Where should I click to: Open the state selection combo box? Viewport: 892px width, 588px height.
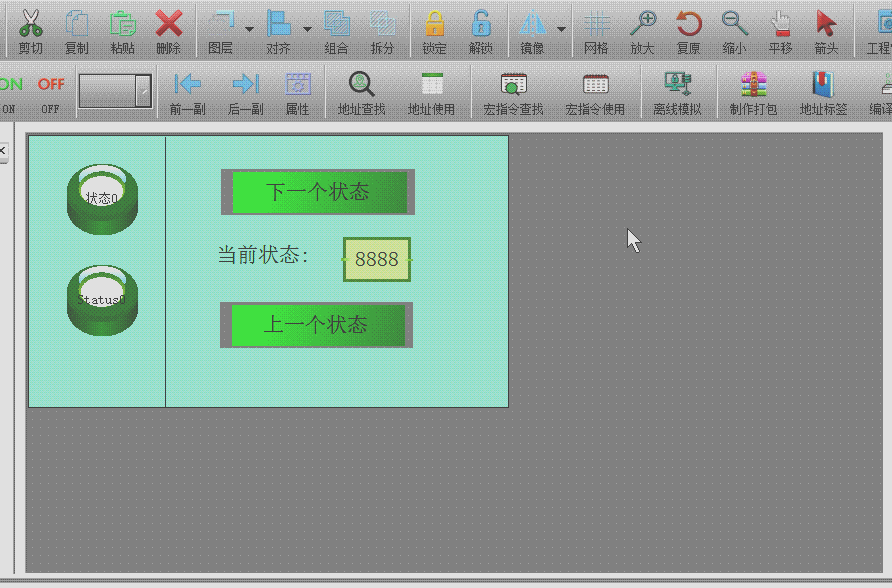tap(143, 91)
